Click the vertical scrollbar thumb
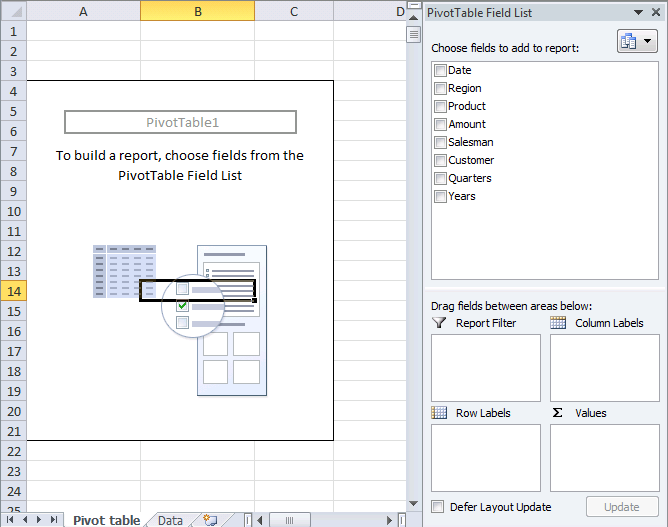668x527 pixels. tap(413, 35)
